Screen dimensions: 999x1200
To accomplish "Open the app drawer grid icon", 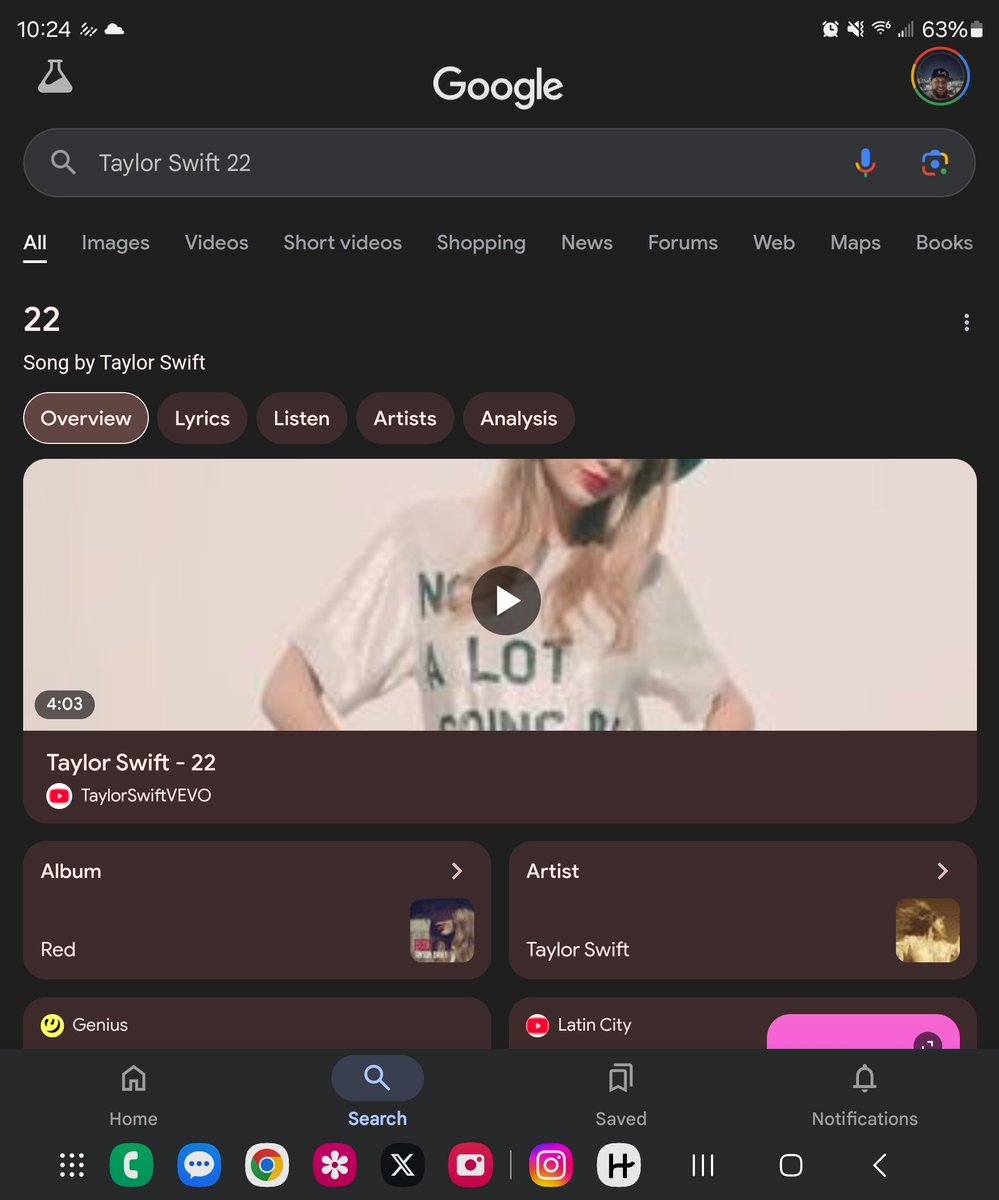I will pos(72,1165).
